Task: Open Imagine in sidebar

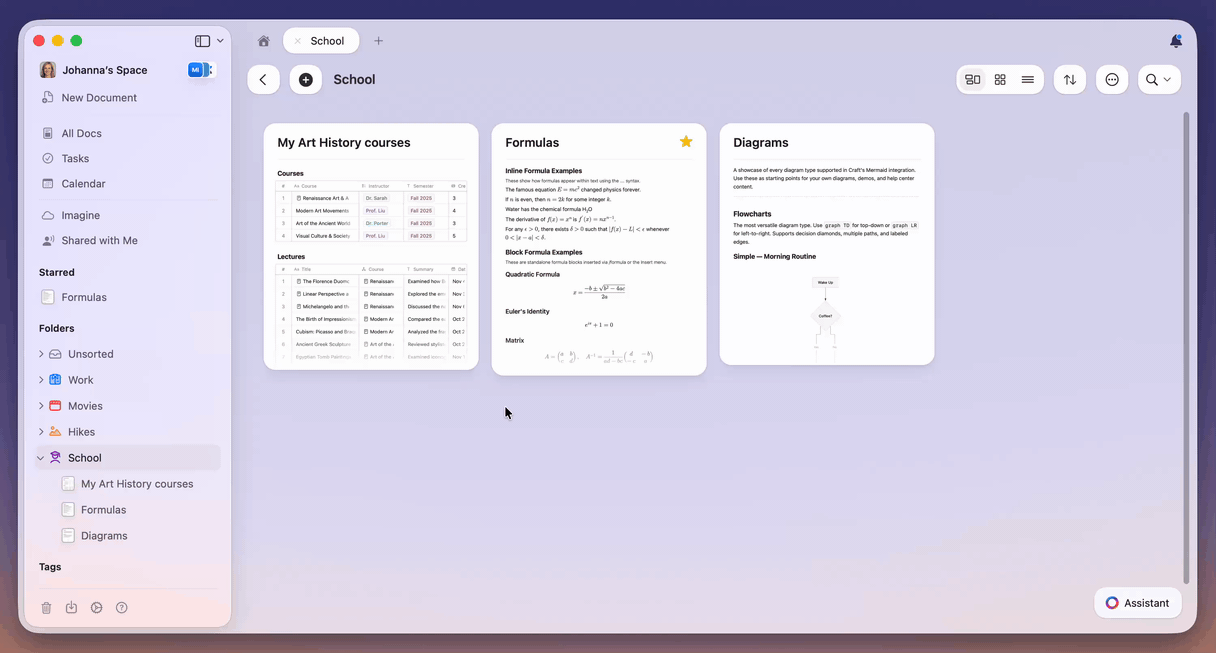Action: 80,215
